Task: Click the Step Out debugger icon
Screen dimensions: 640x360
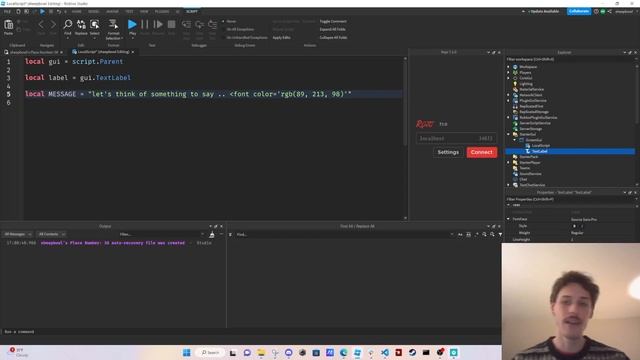Action: click(x=213, y=24)
